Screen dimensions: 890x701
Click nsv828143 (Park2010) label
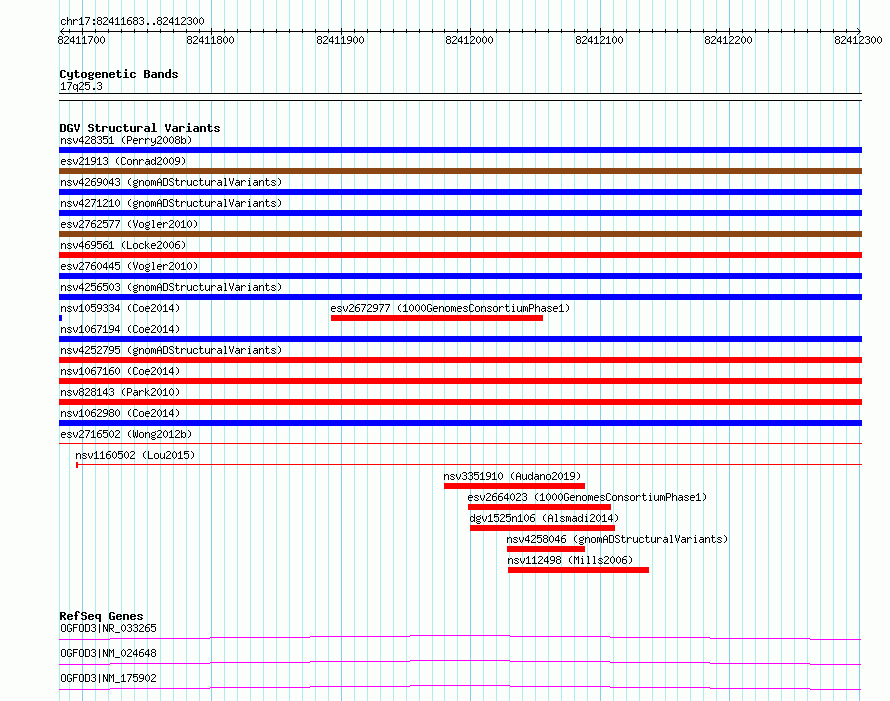[x=120, y=392]
